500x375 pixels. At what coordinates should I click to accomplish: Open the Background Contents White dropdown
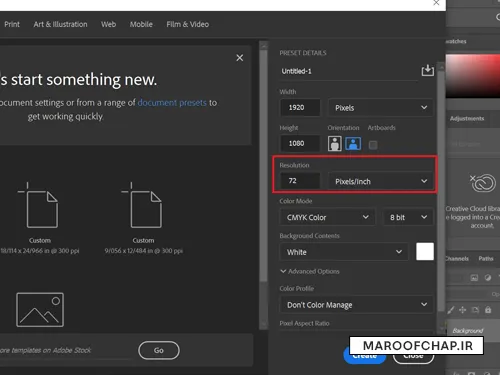click(x=344, y=252)
